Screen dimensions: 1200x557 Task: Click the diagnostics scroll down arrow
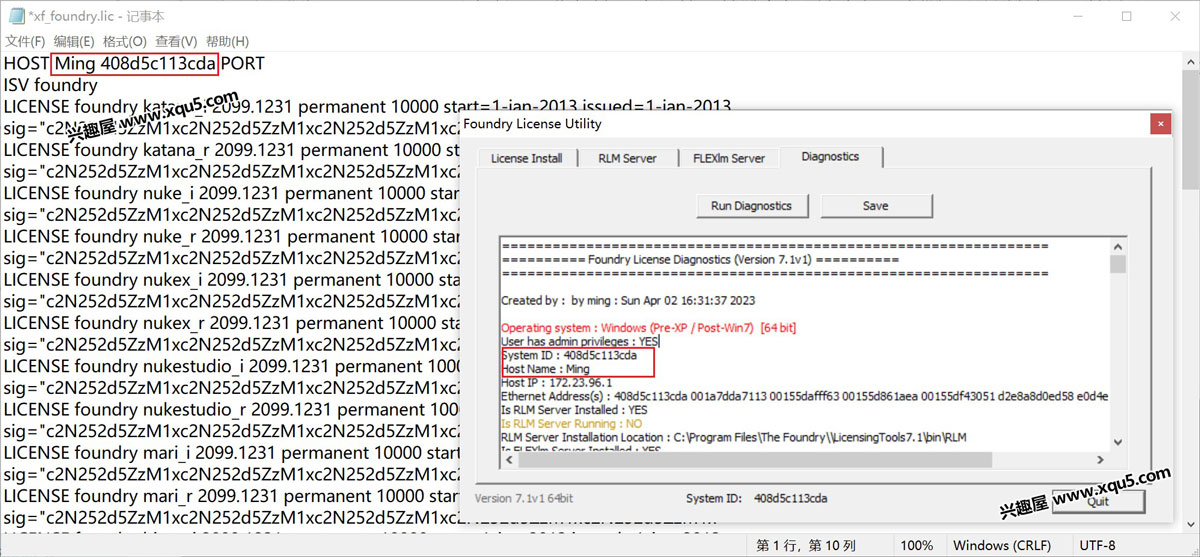[x=1118, y=444]
